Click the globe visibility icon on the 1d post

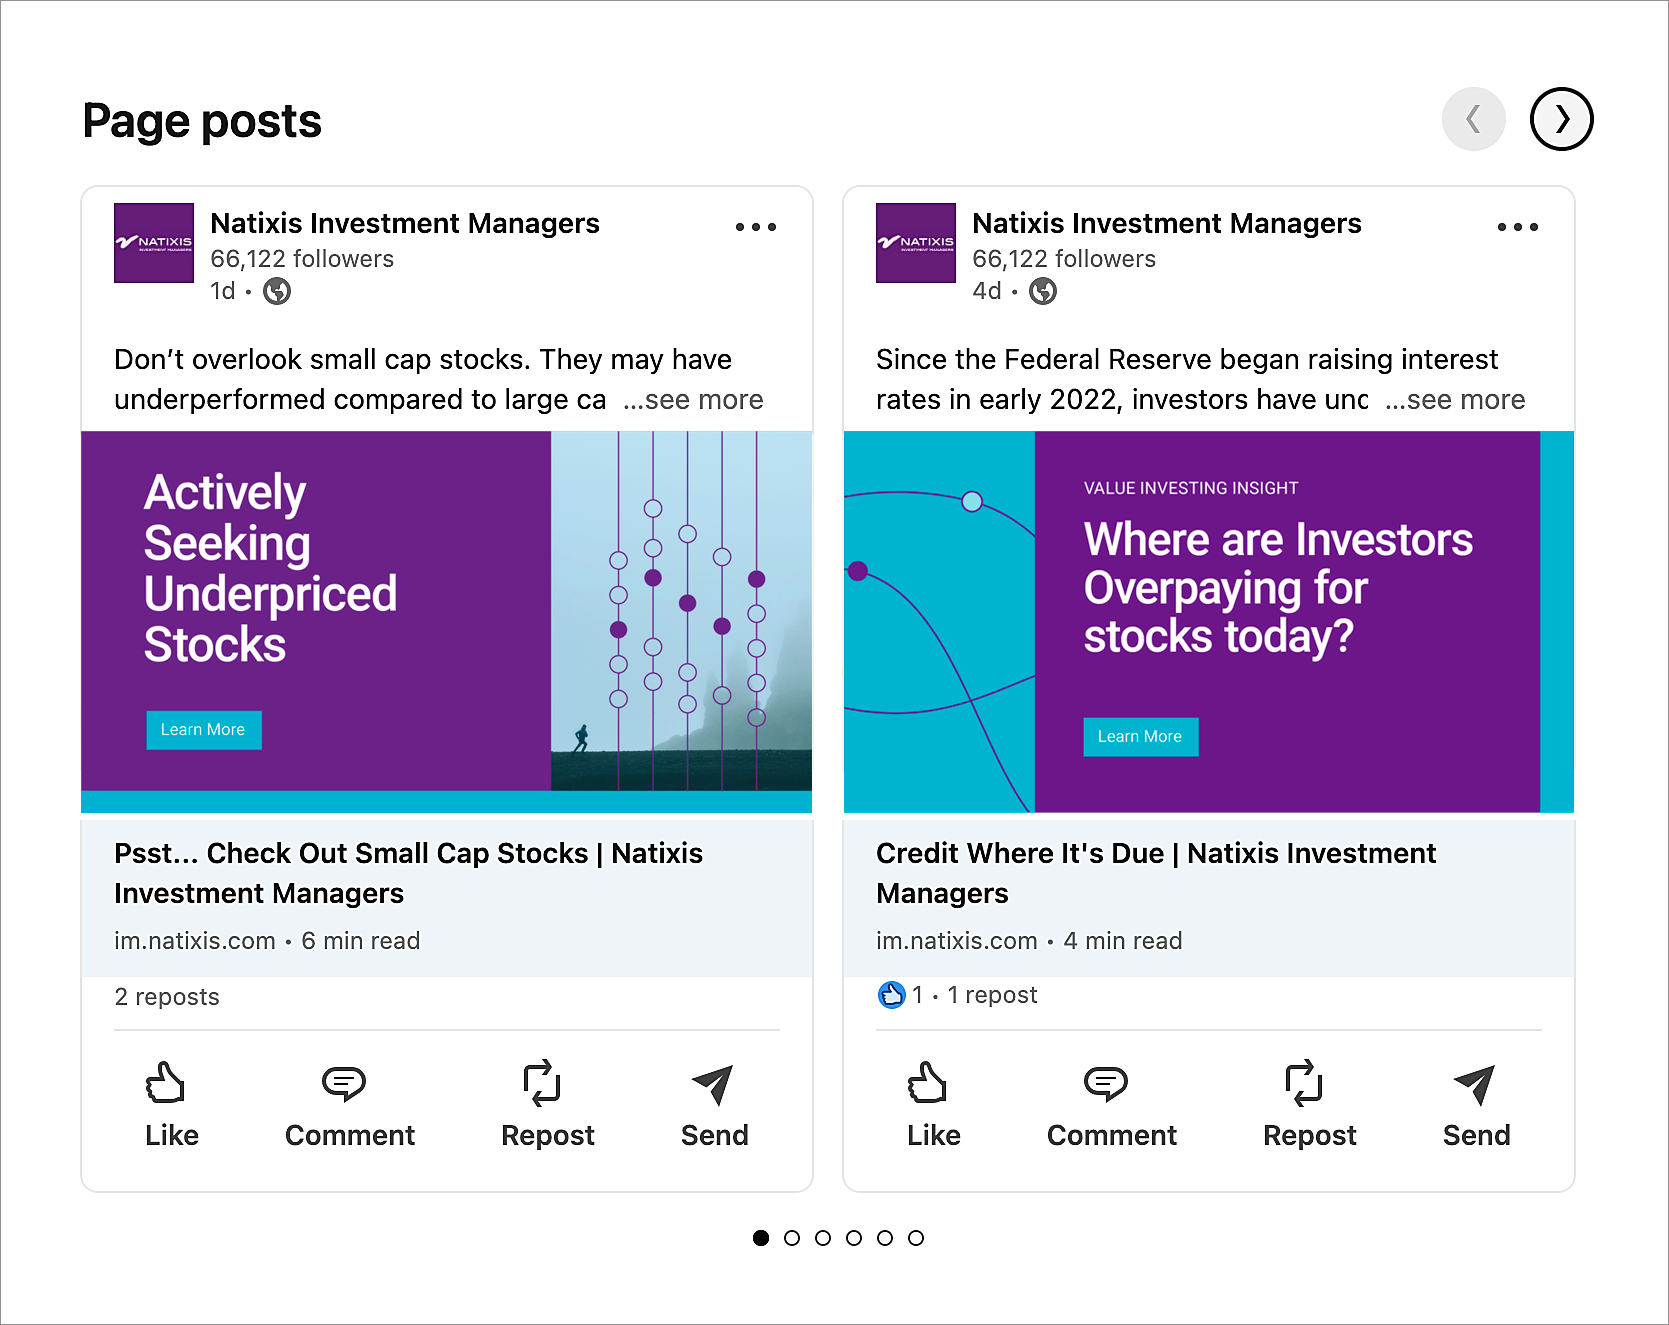coord(277,291)
